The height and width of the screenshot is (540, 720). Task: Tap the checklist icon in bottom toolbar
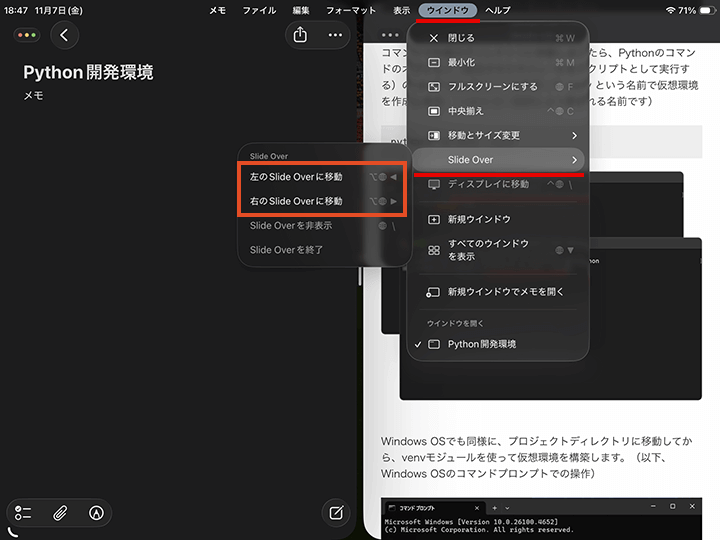click(23, 512)
